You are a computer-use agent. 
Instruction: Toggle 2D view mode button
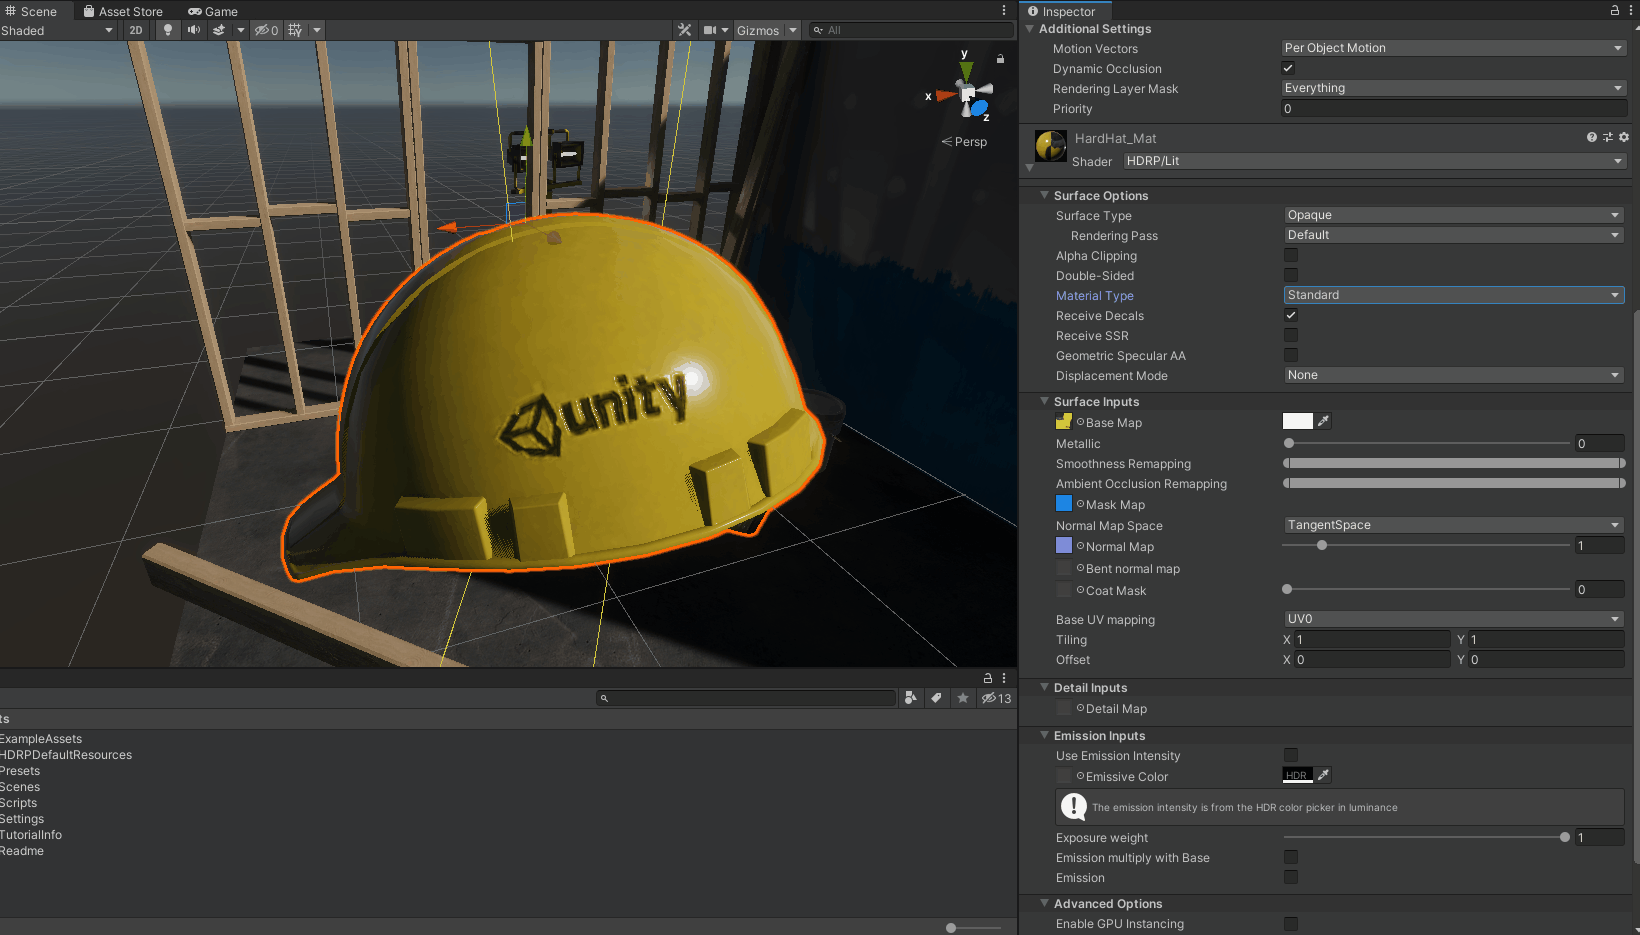tap(136, 30)
